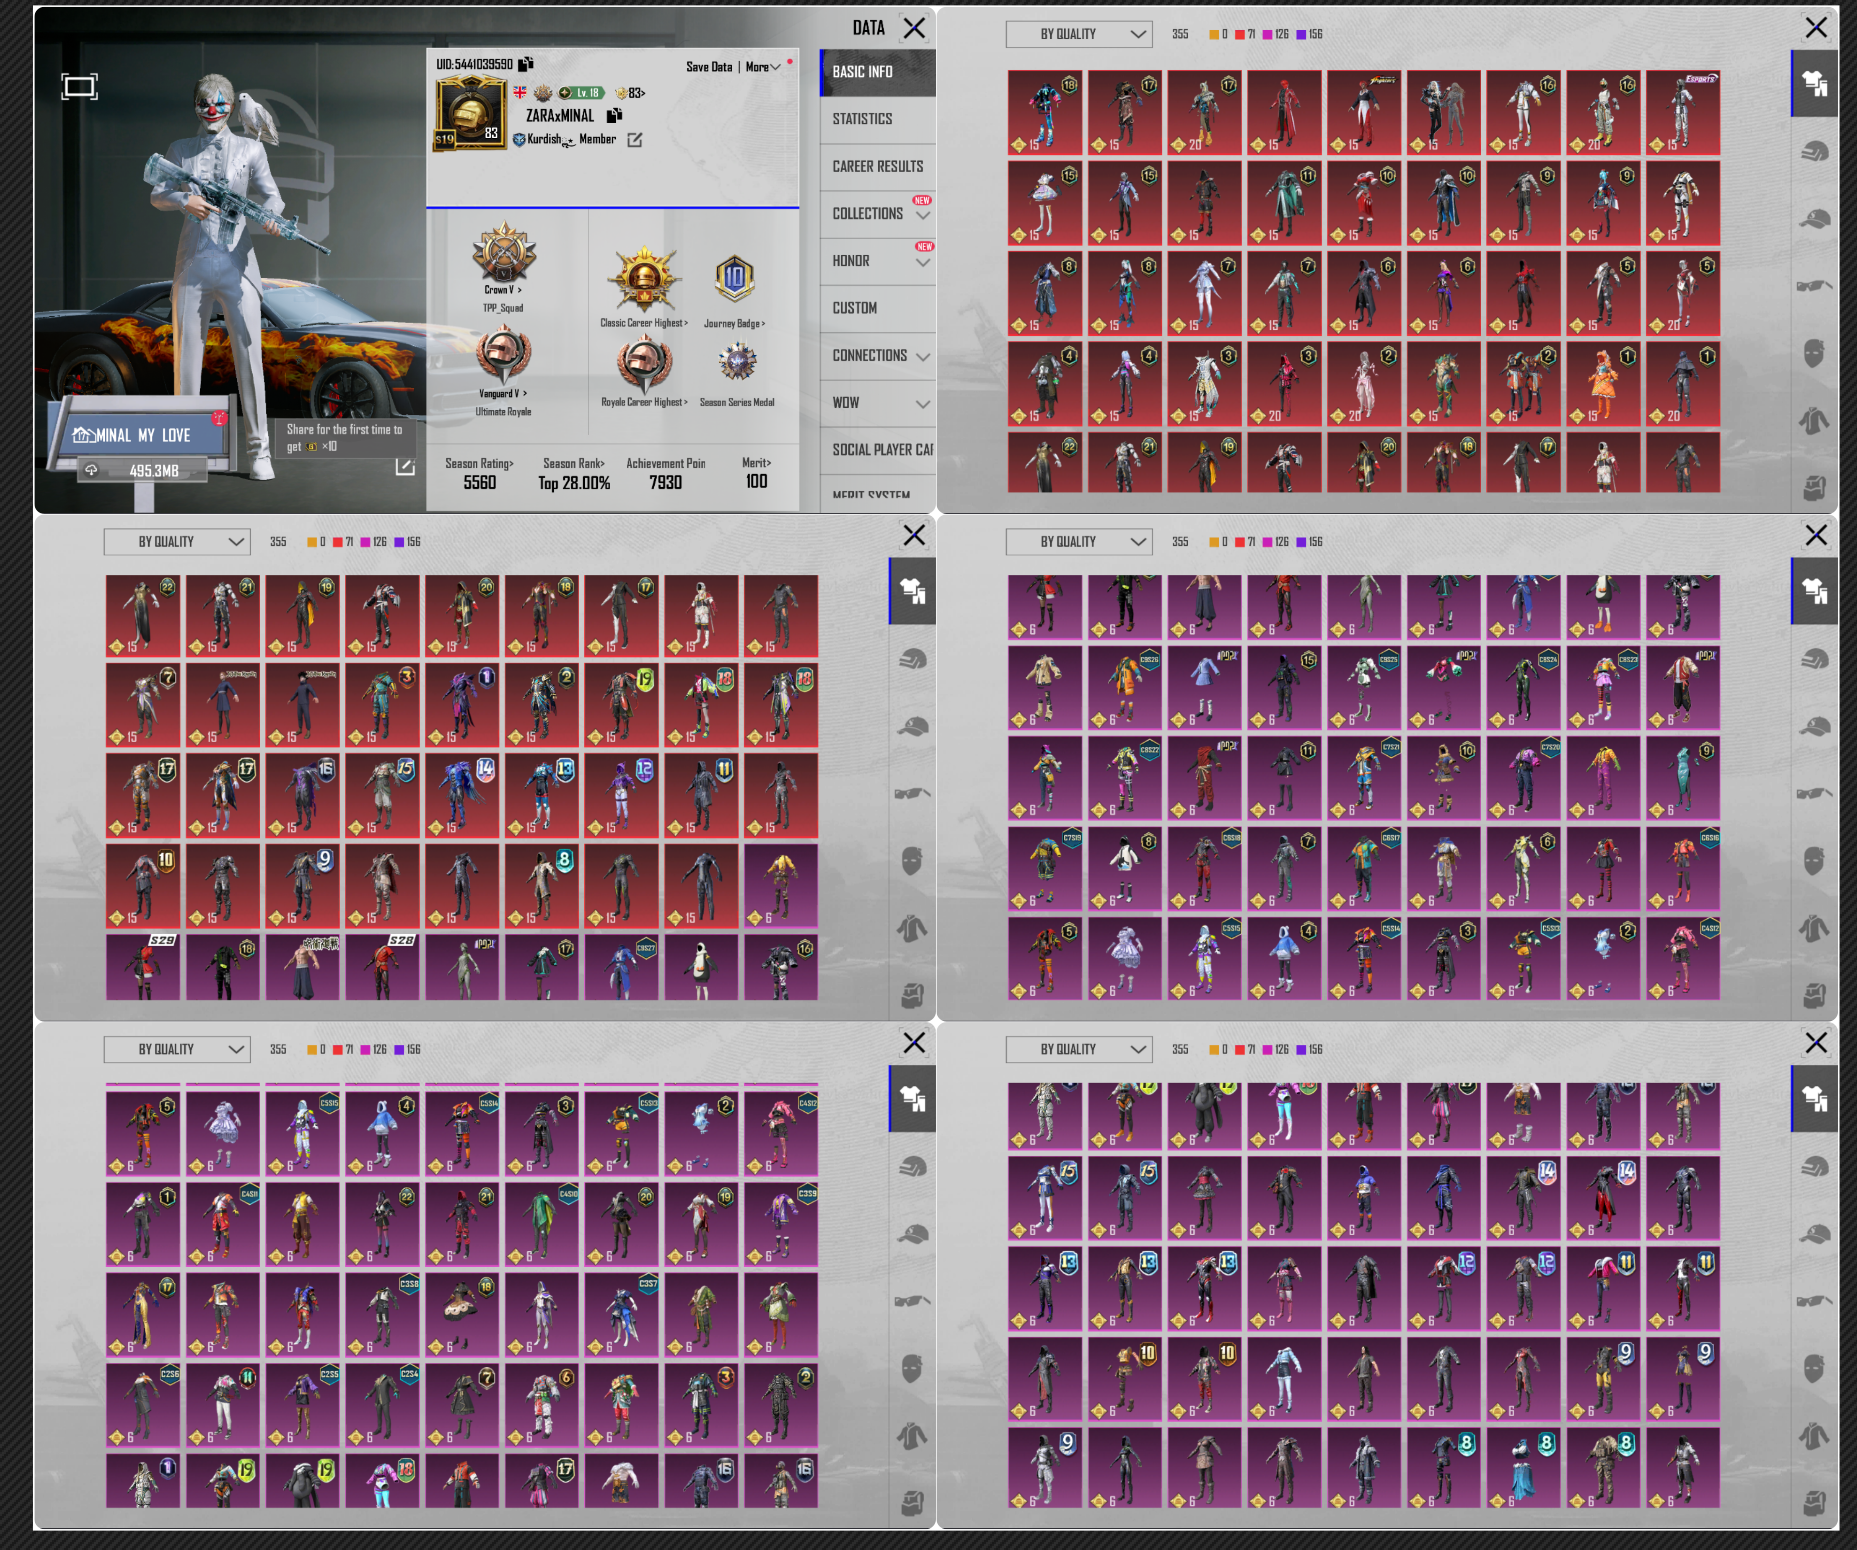Select glasses category icon in top-right inventory
This screenshot has width=1857, height=1550.
(1814, 286)
